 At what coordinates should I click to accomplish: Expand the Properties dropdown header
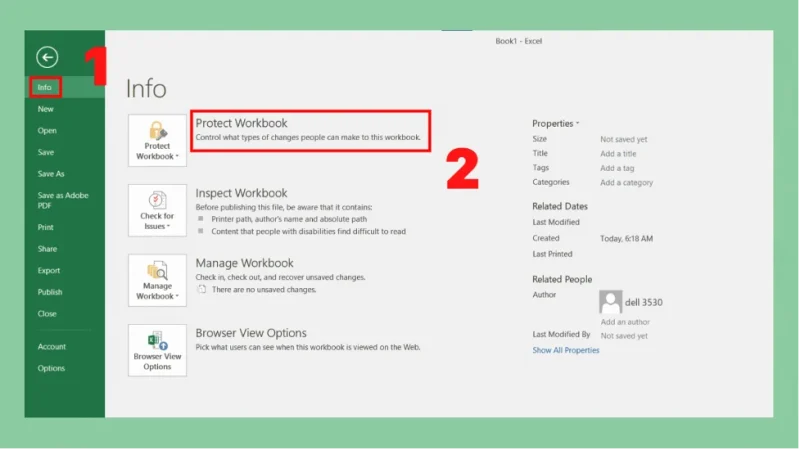click(555, 123)
